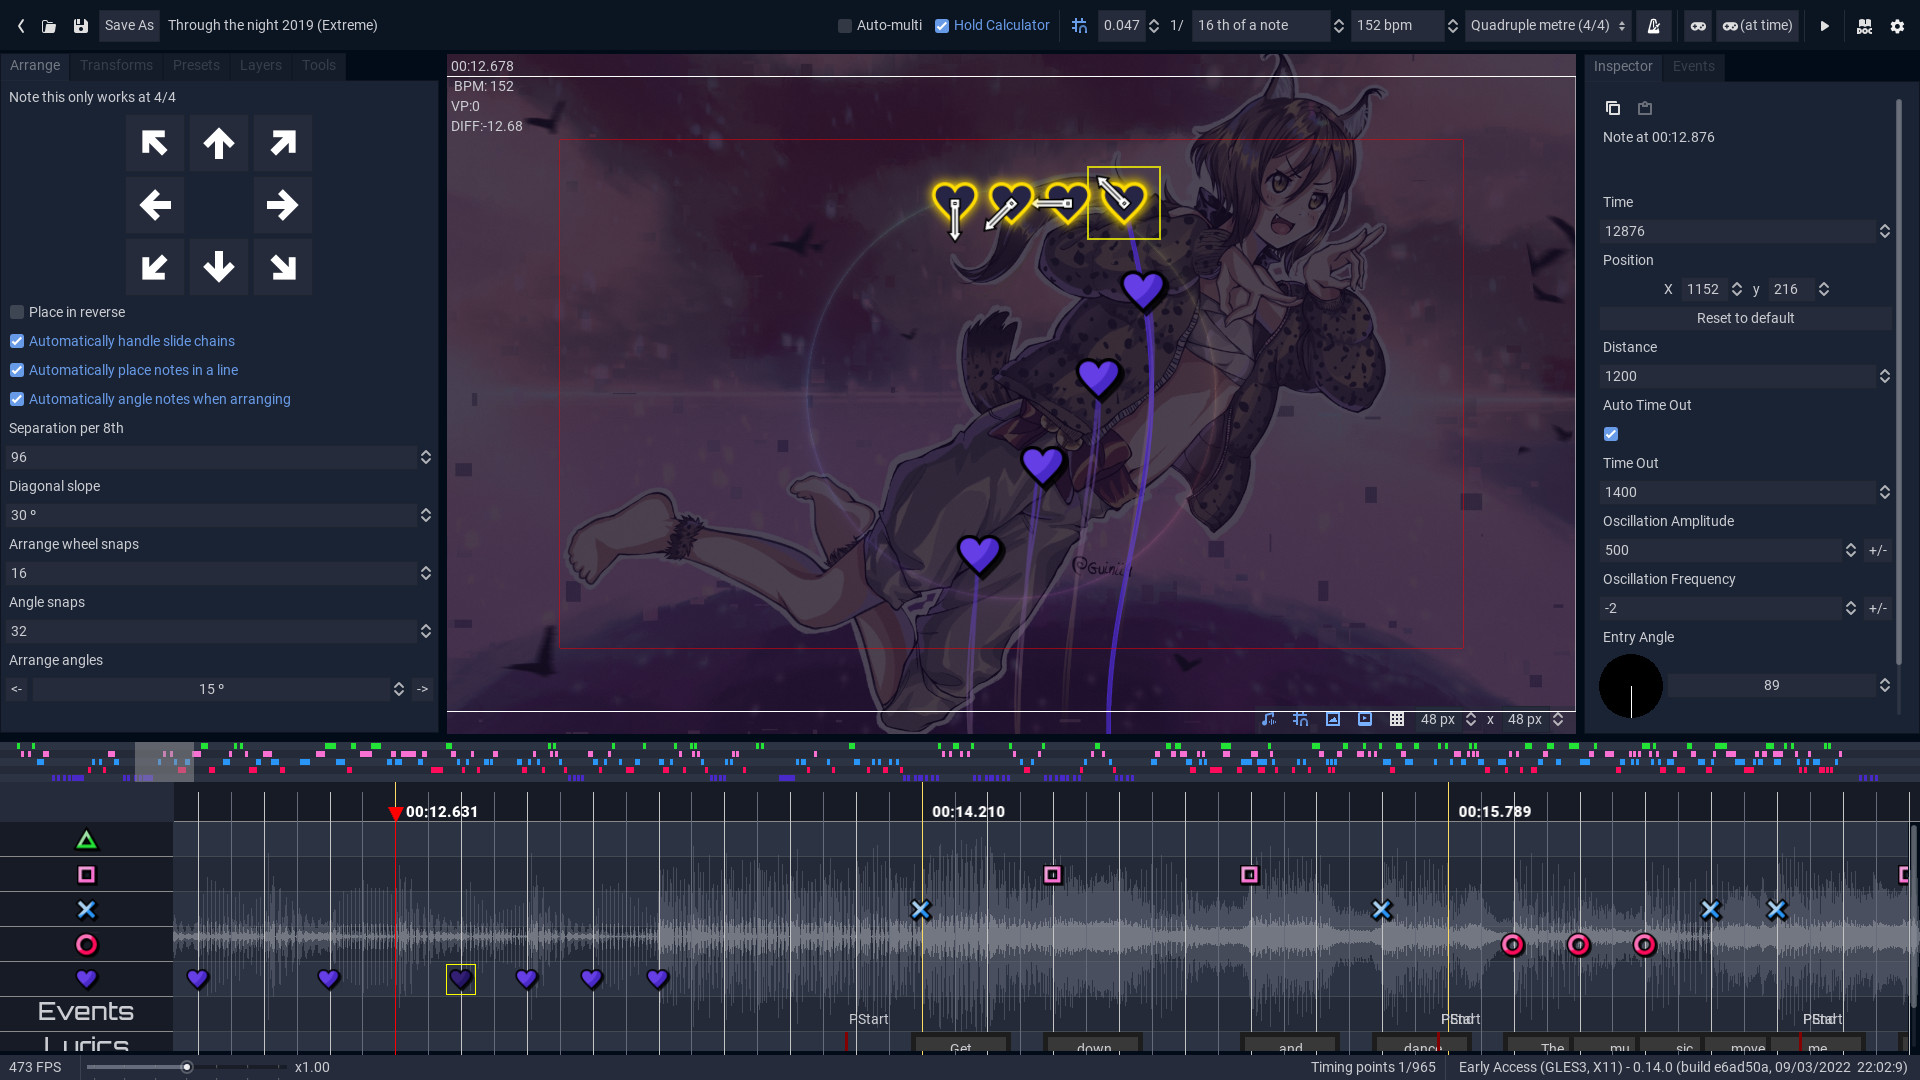Toggle the grid icon under the viewport

[1397, 720]
